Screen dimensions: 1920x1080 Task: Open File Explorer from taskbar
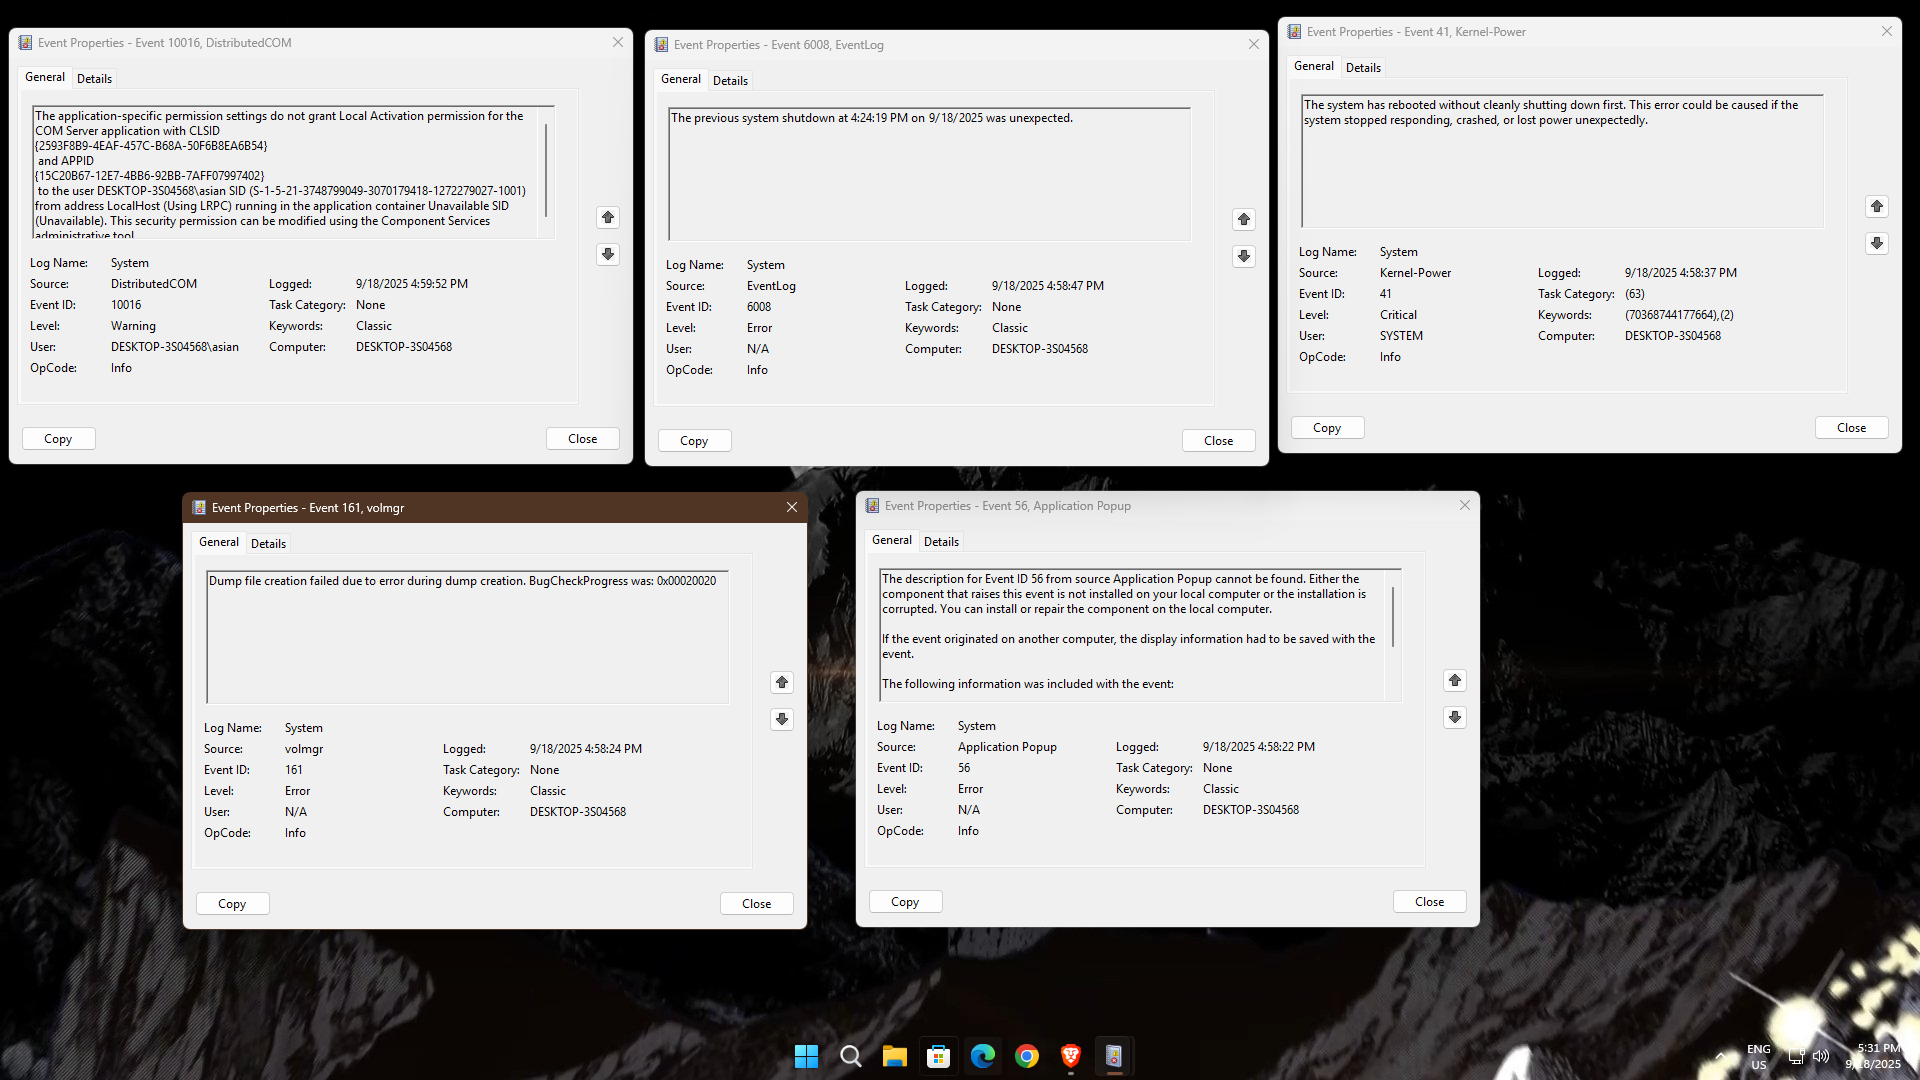click(894, 1056)
